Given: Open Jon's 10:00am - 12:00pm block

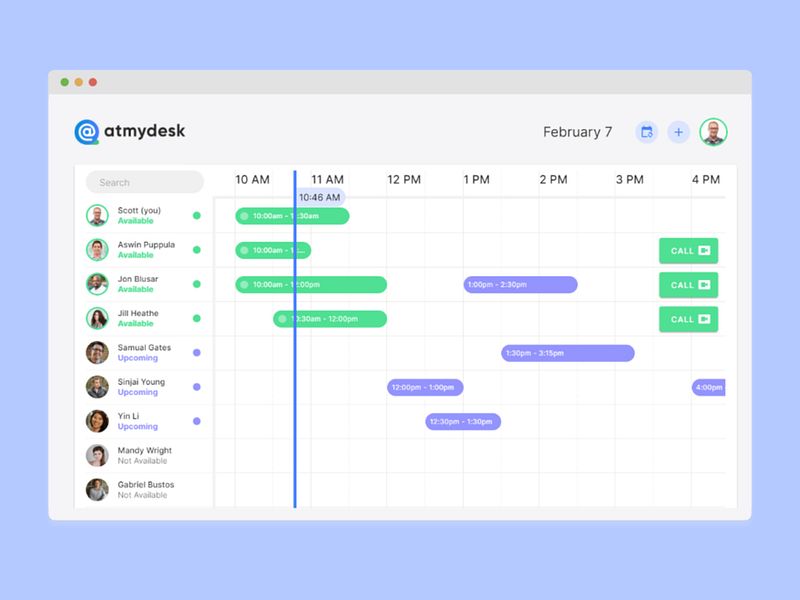Looking at the screenshot, I should pyautogui.click(x=311, y=284).
